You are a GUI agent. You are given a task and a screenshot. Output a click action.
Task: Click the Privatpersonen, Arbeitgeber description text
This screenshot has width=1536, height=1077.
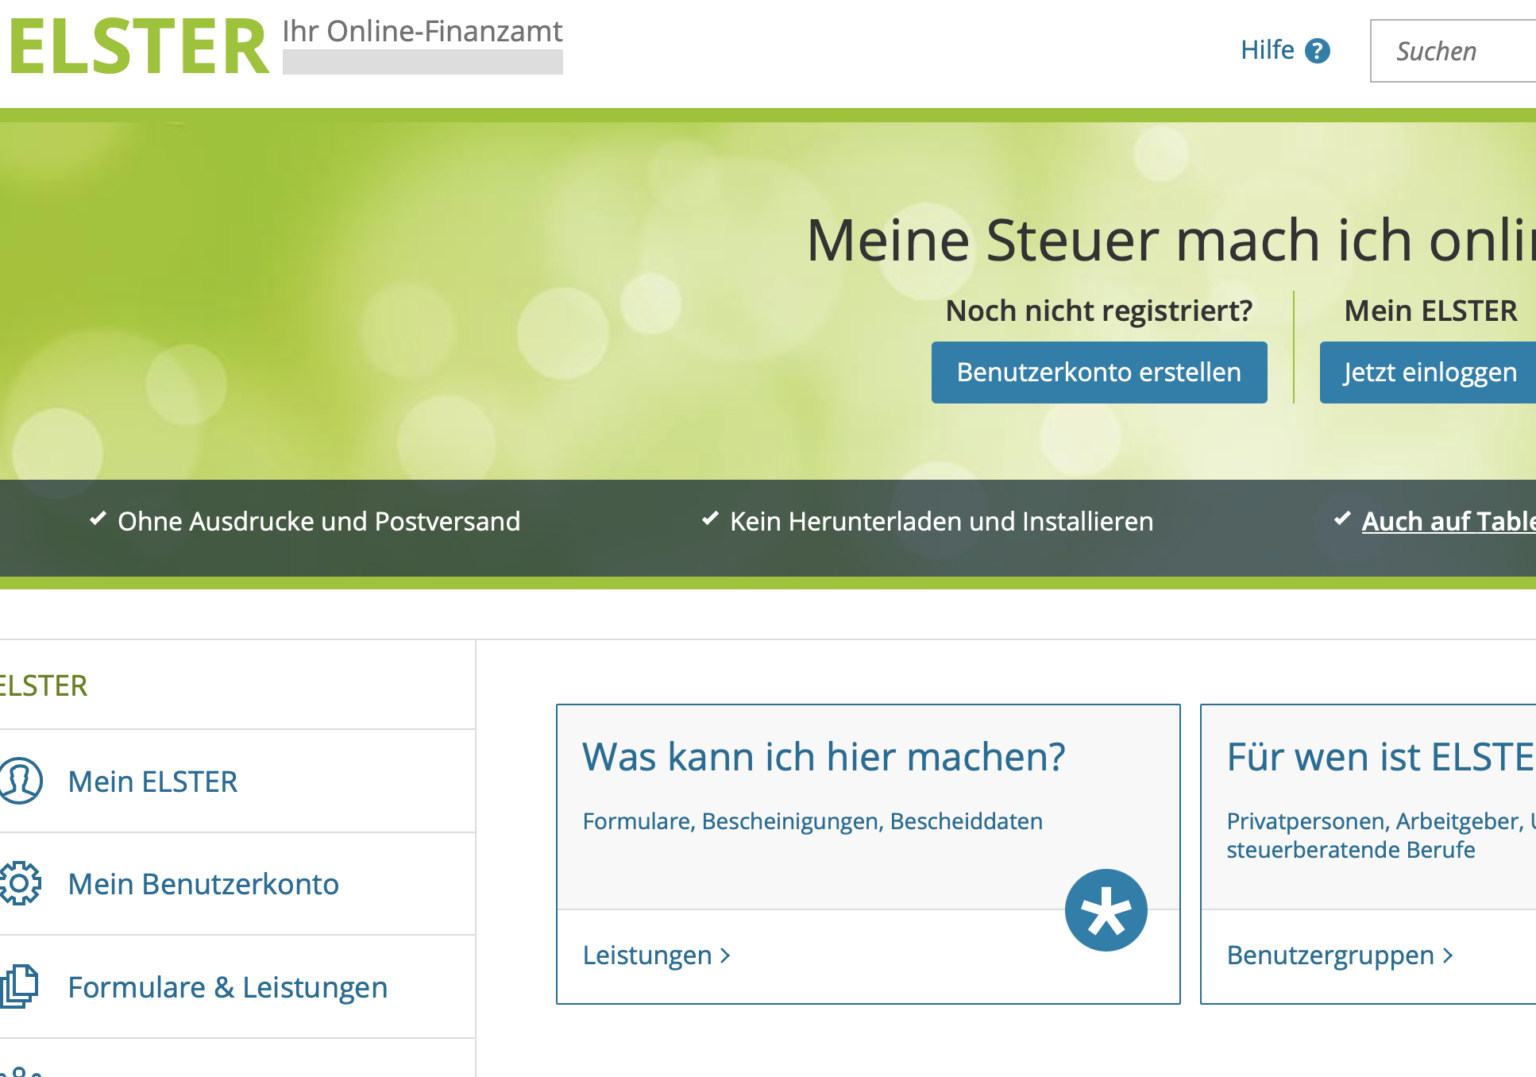tap(1380, 835)
